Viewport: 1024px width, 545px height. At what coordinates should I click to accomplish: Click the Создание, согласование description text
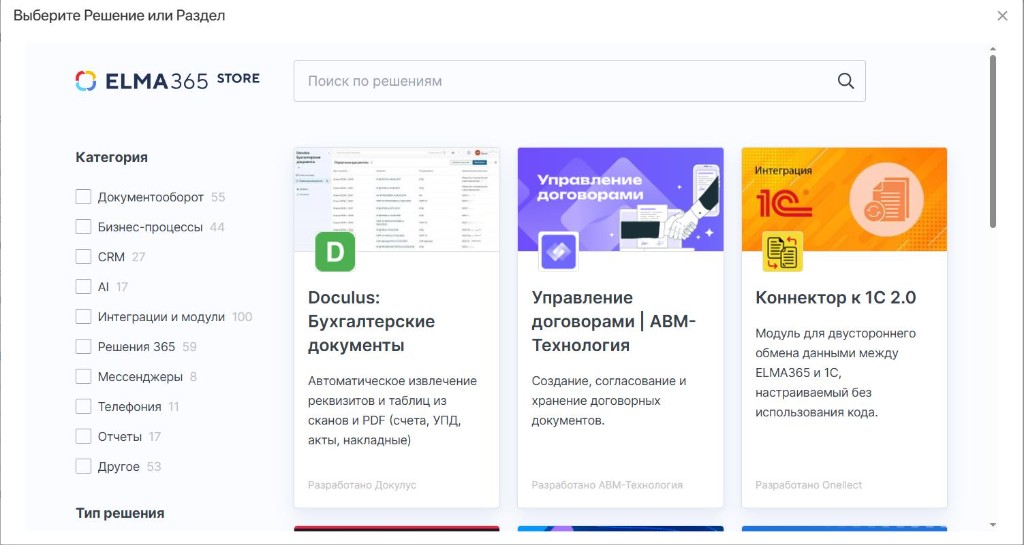click(x=609, y=400)
